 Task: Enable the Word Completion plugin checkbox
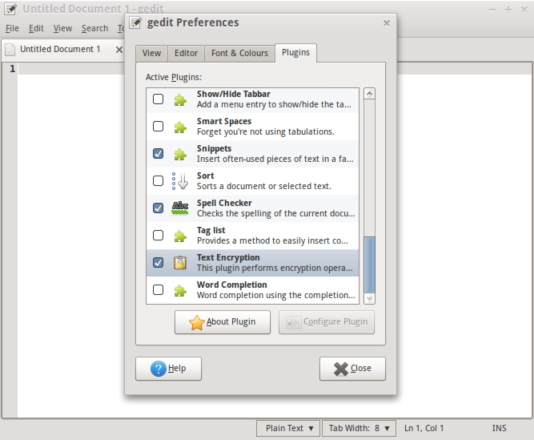(x=158, y=289)
